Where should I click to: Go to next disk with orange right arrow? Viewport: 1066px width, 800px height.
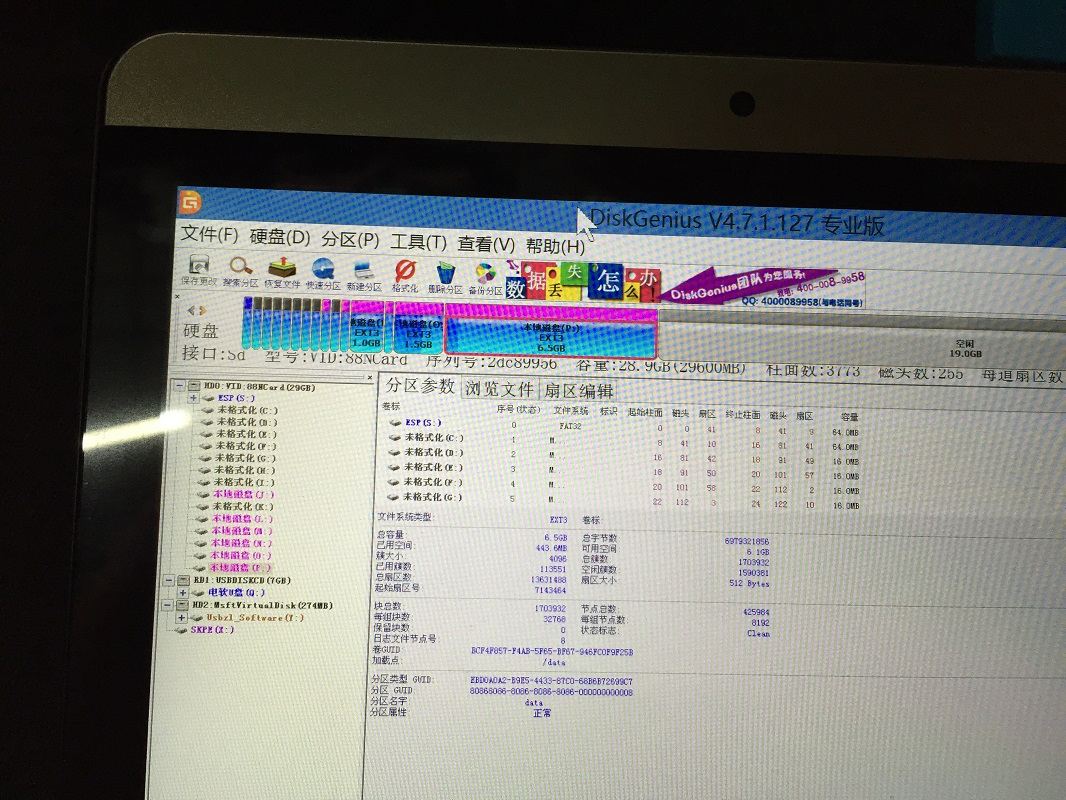(202, 311)
